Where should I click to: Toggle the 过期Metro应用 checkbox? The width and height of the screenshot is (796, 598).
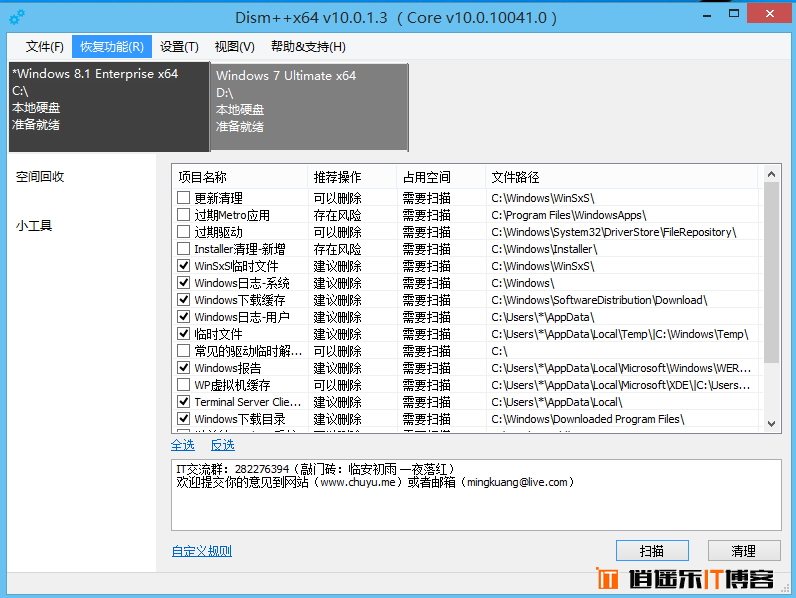183,215
